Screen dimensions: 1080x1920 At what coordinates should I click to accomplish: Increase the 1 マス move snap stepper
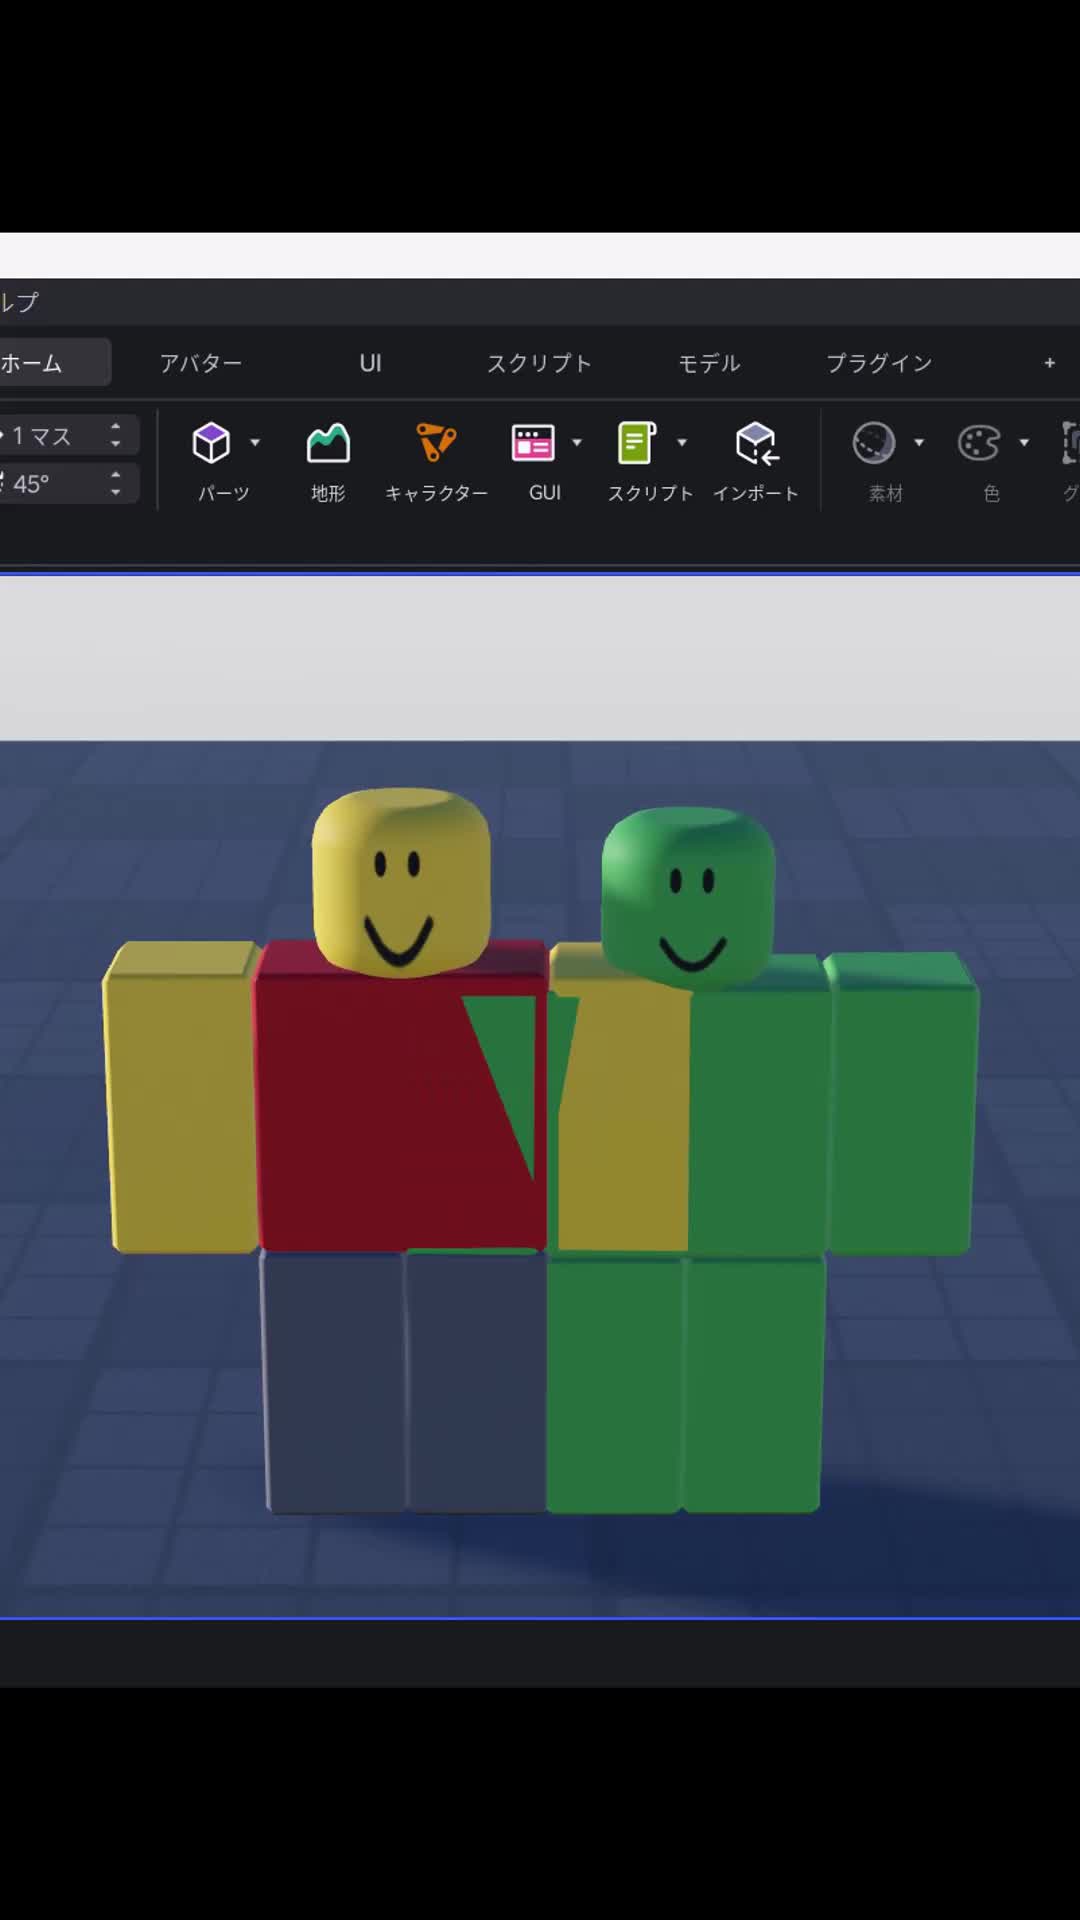pyautogui.click(x=116, y=427)
